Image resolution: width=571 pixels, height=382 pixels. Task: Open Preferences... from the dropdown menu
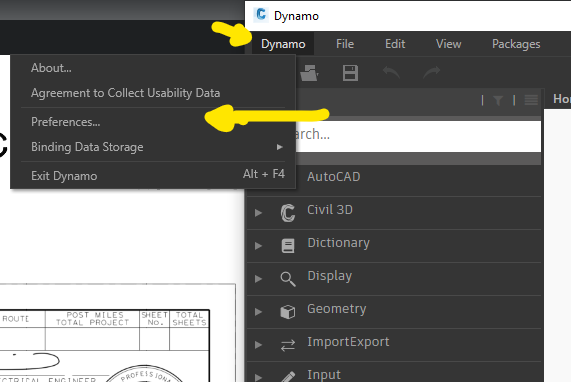tap(153, 122)
